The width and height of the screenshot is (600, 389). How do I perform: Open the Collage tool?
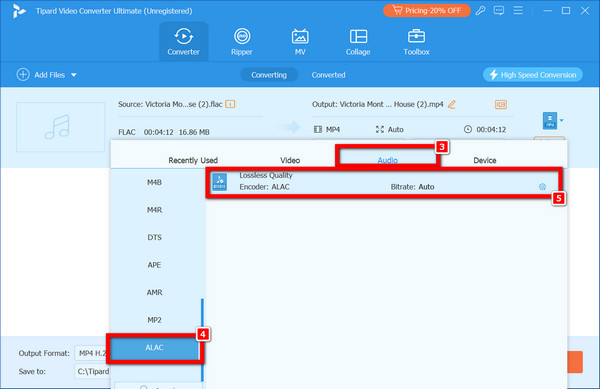358,42
